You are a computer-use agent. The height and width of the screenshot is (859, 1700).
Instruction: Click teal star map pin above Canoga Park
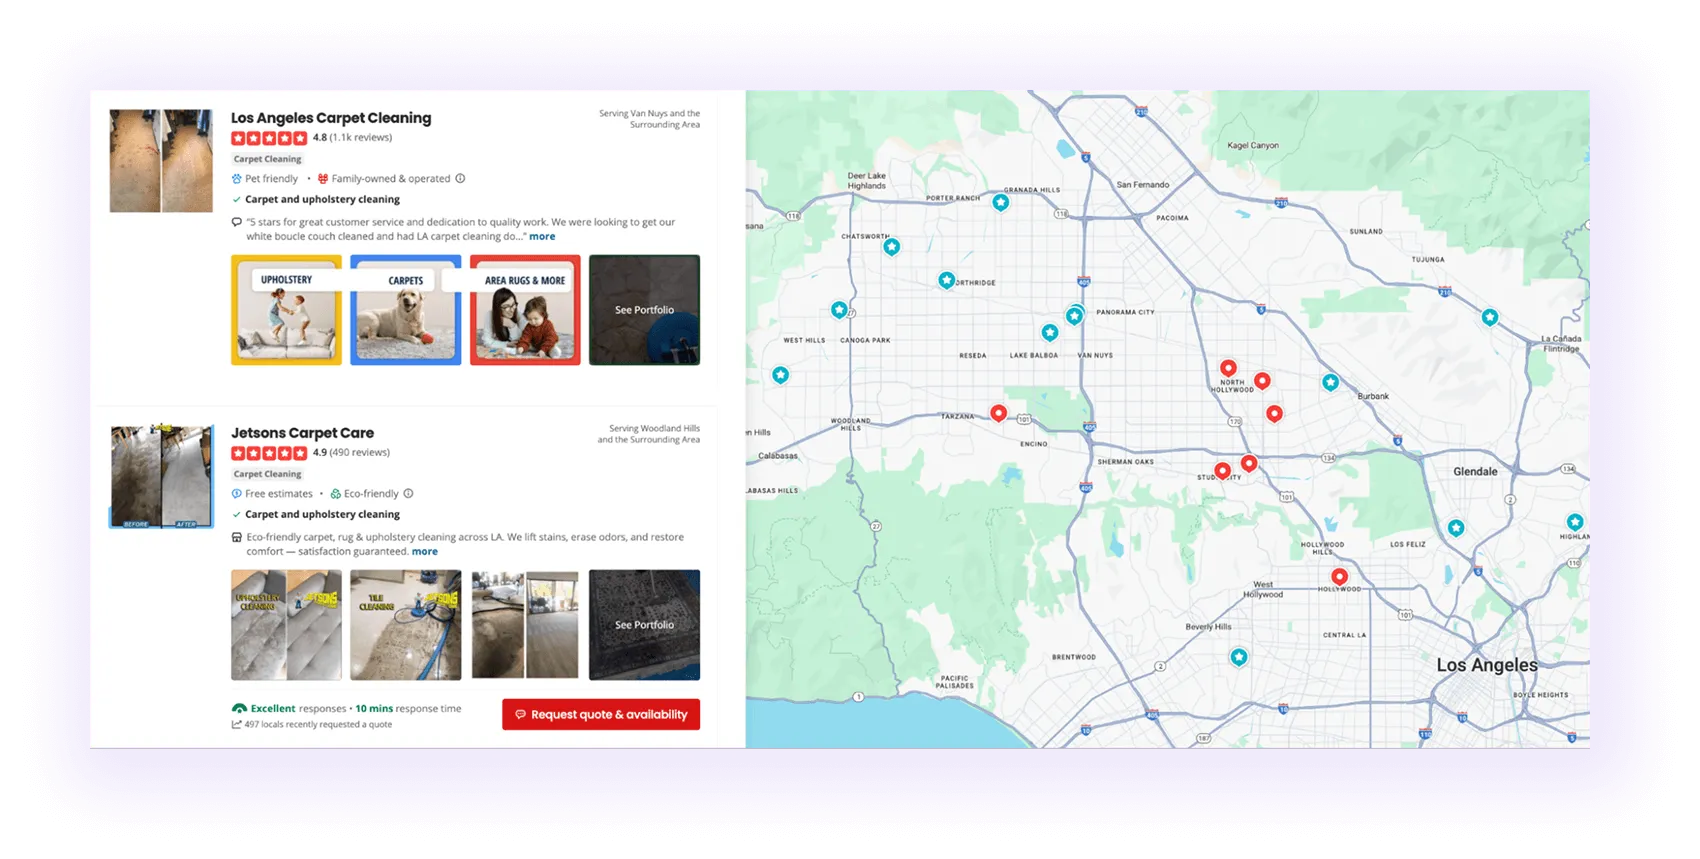(839, 310)
